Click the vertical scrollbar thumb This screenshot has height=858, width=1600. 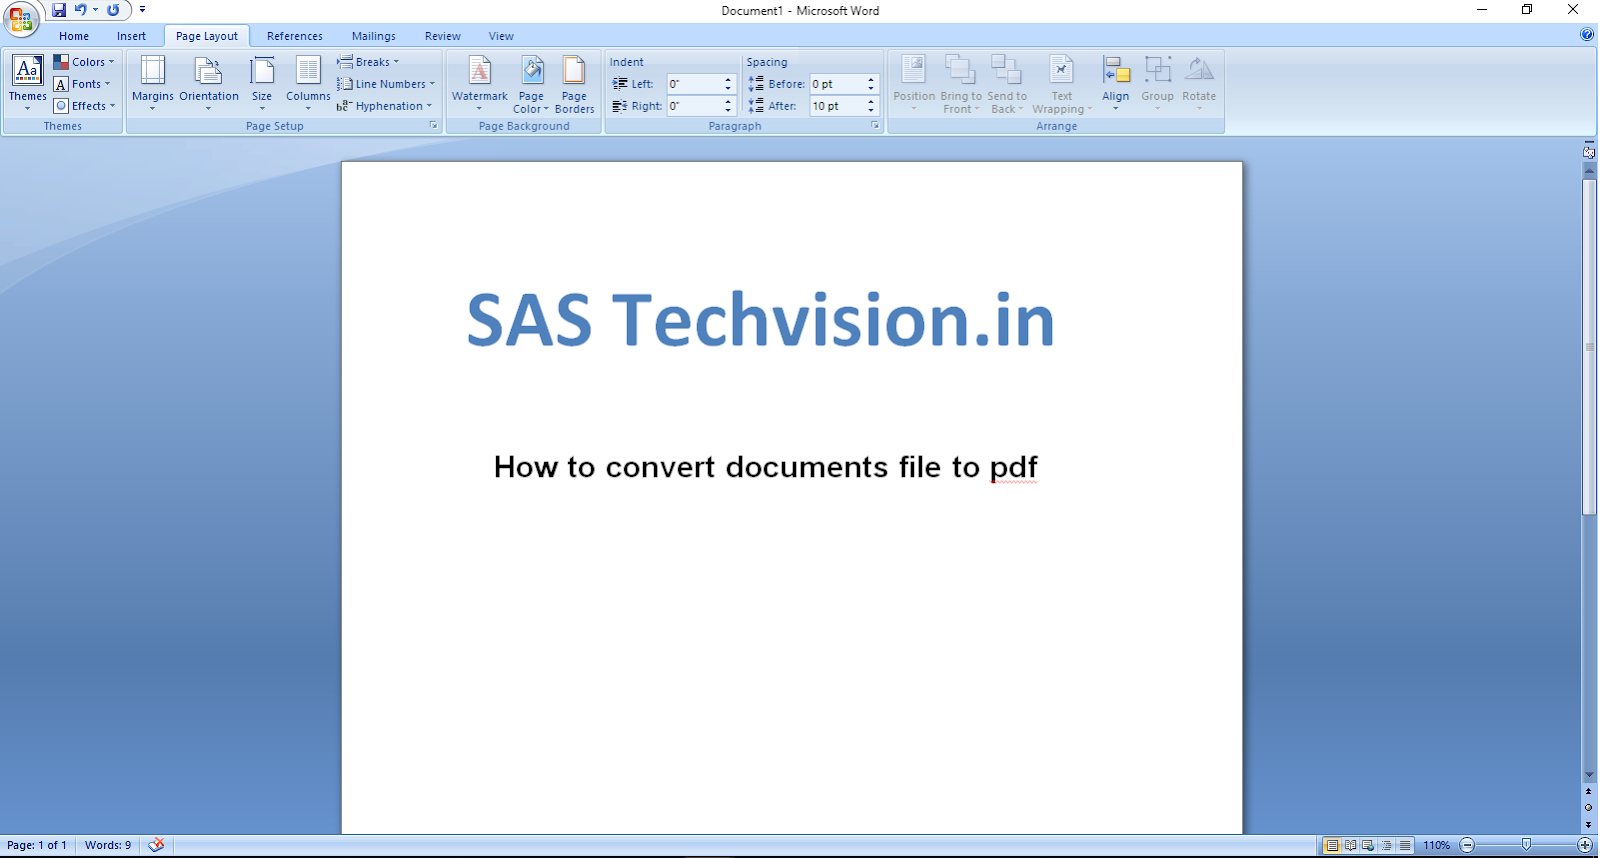[1589, 347]
